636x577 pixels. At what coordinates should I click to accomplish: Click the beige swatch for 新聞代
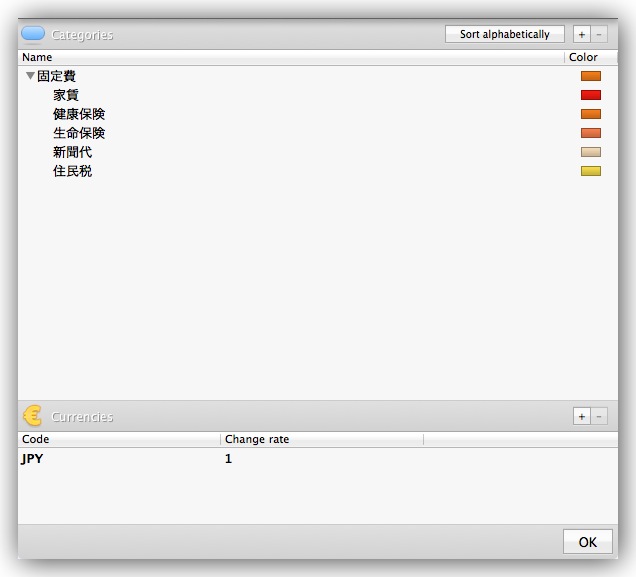point(590,152)
